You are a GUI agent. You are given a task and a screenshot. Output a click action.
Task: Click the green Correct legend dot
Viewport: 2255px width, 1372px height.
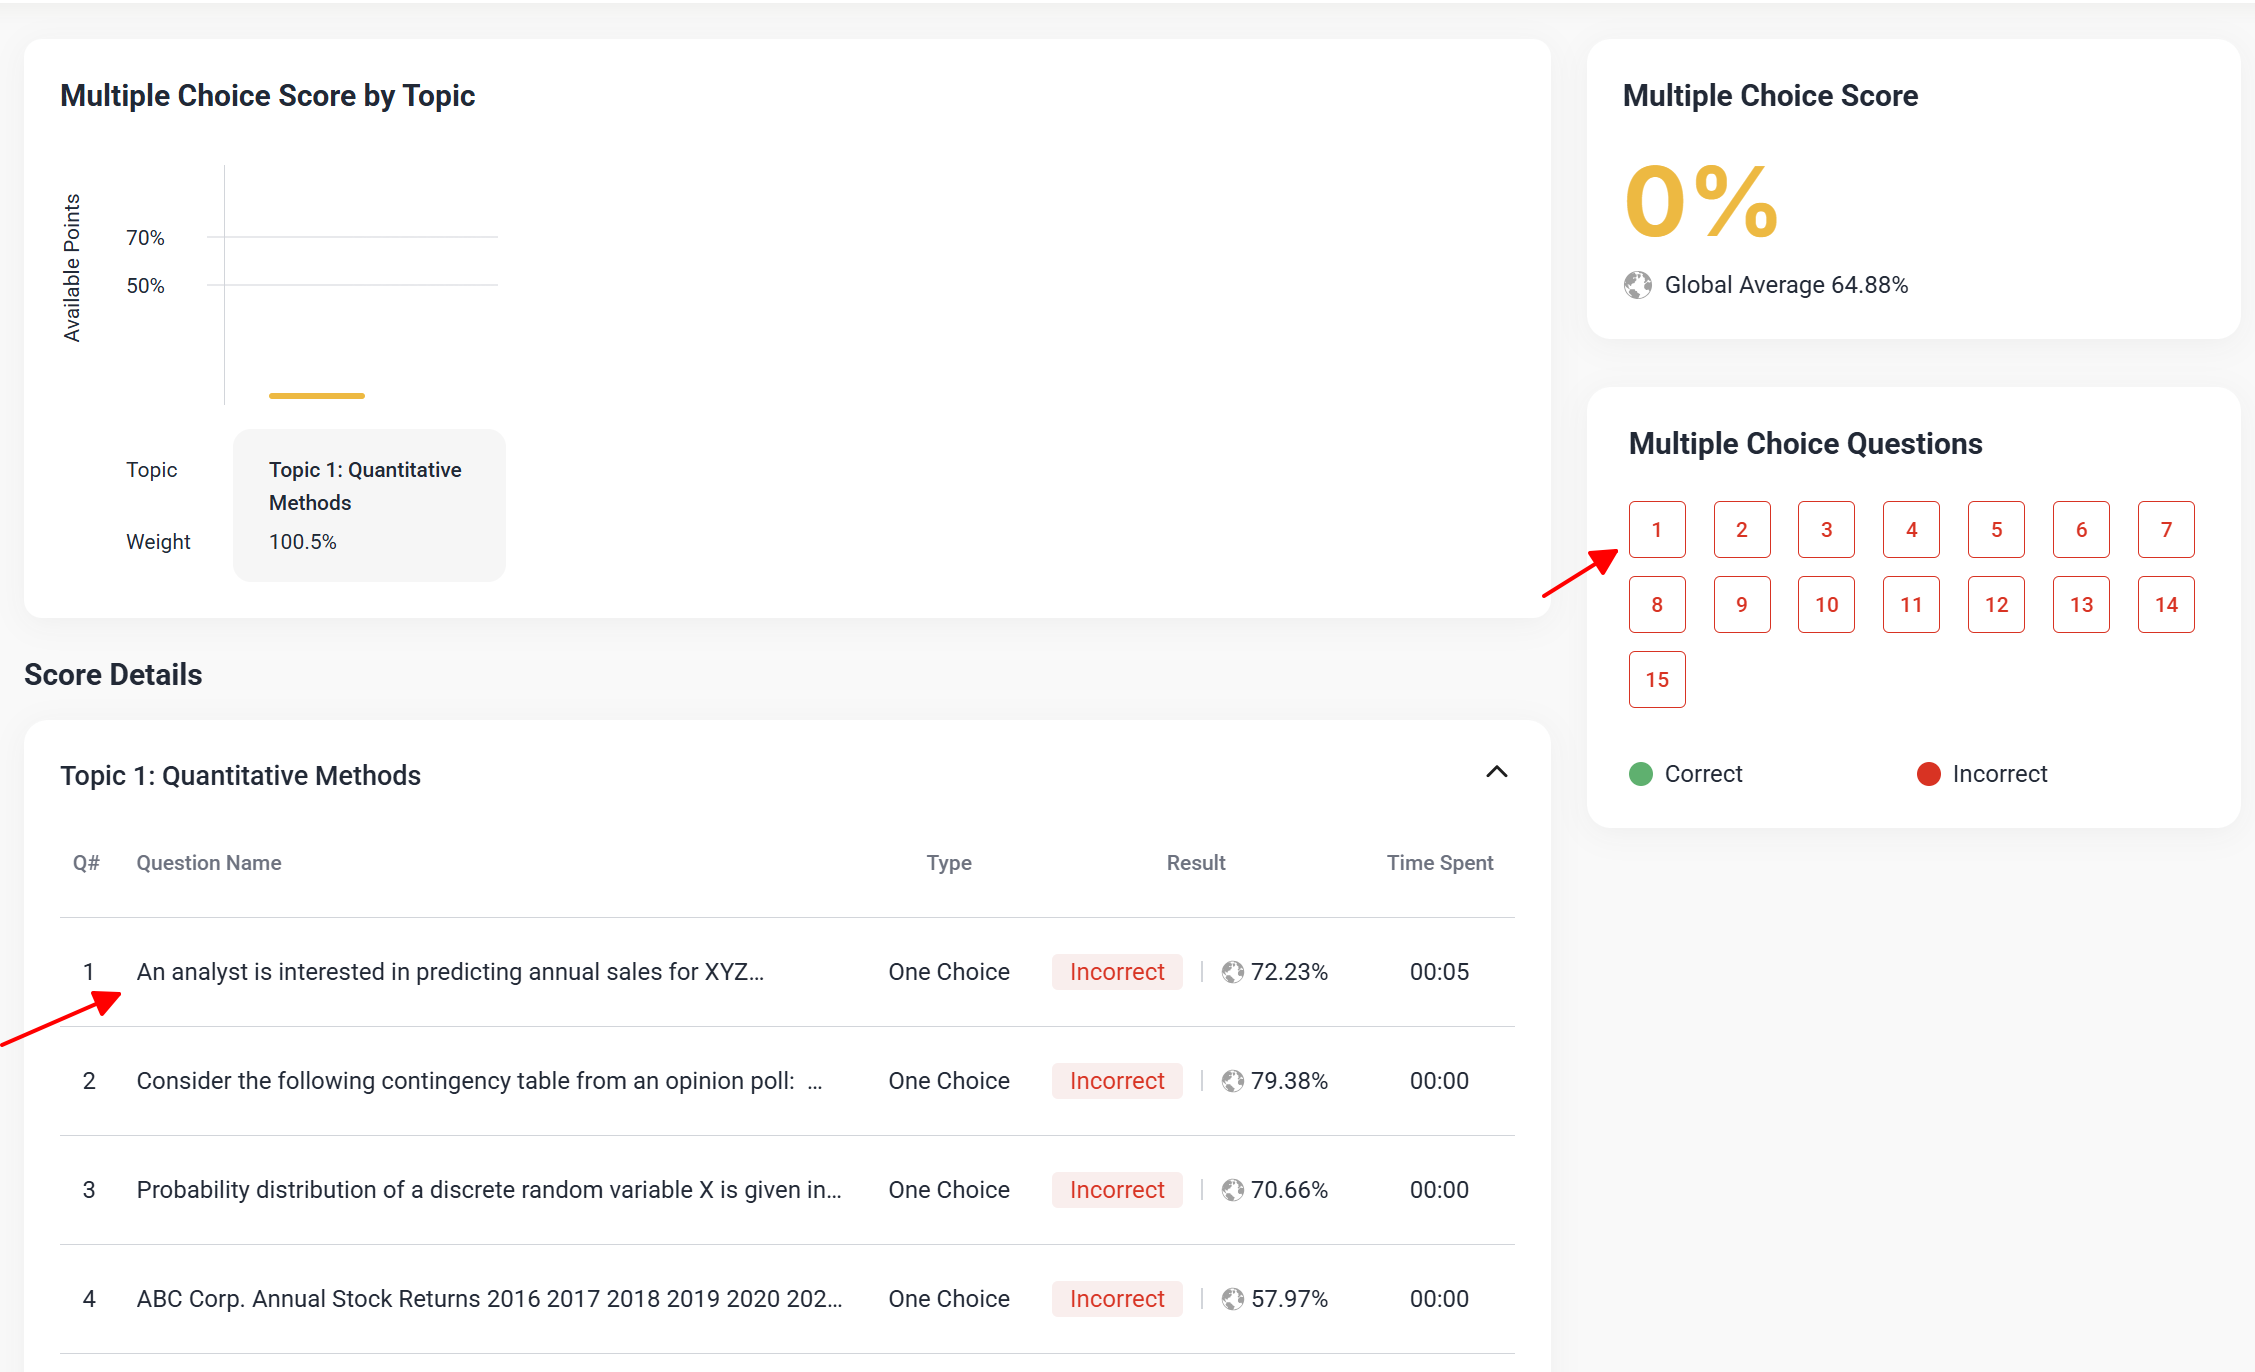click(1640, 774)
